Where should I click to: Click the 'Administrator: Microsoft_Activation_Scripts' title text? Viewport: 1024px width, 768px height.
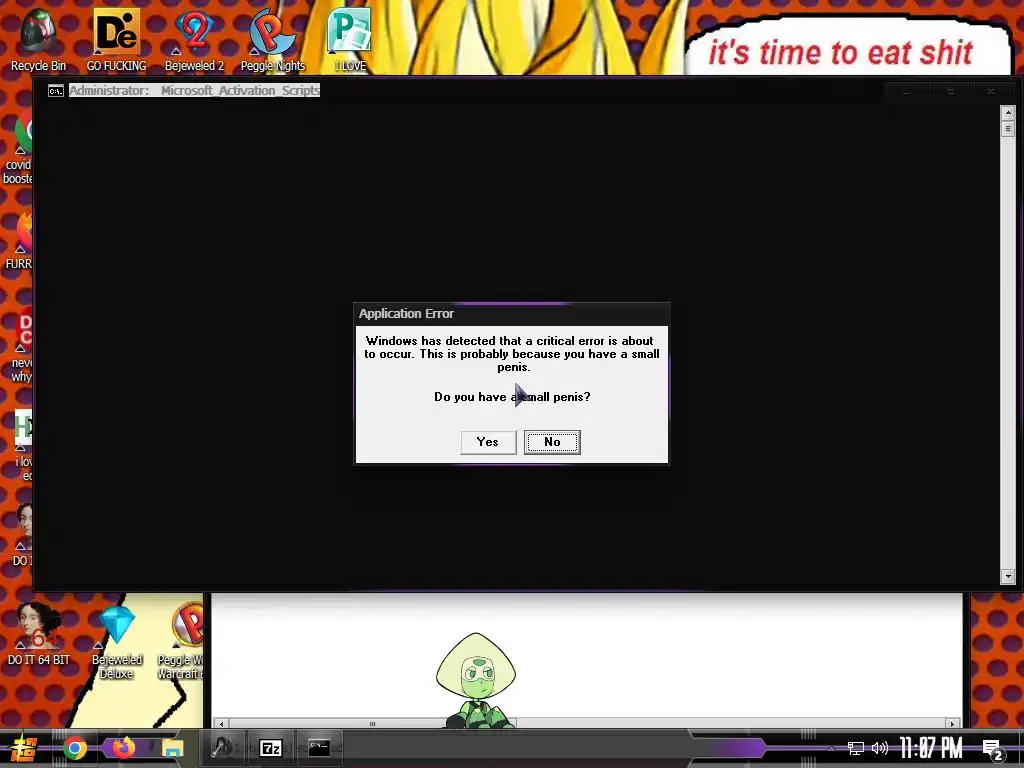point(195,91)
